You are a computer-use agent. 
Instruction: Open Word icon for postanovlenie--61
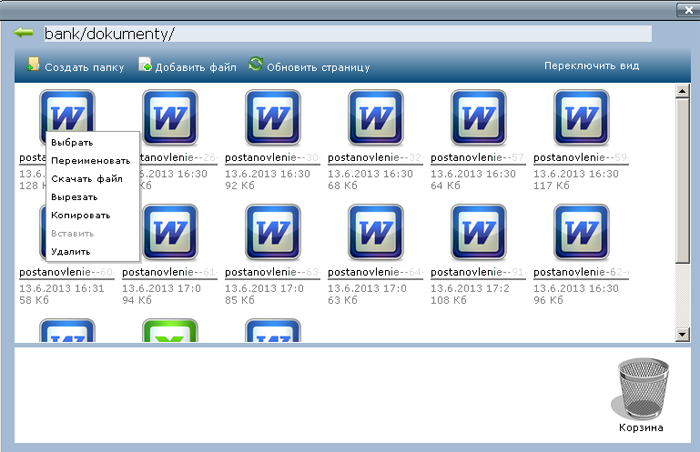click(170, 232)
